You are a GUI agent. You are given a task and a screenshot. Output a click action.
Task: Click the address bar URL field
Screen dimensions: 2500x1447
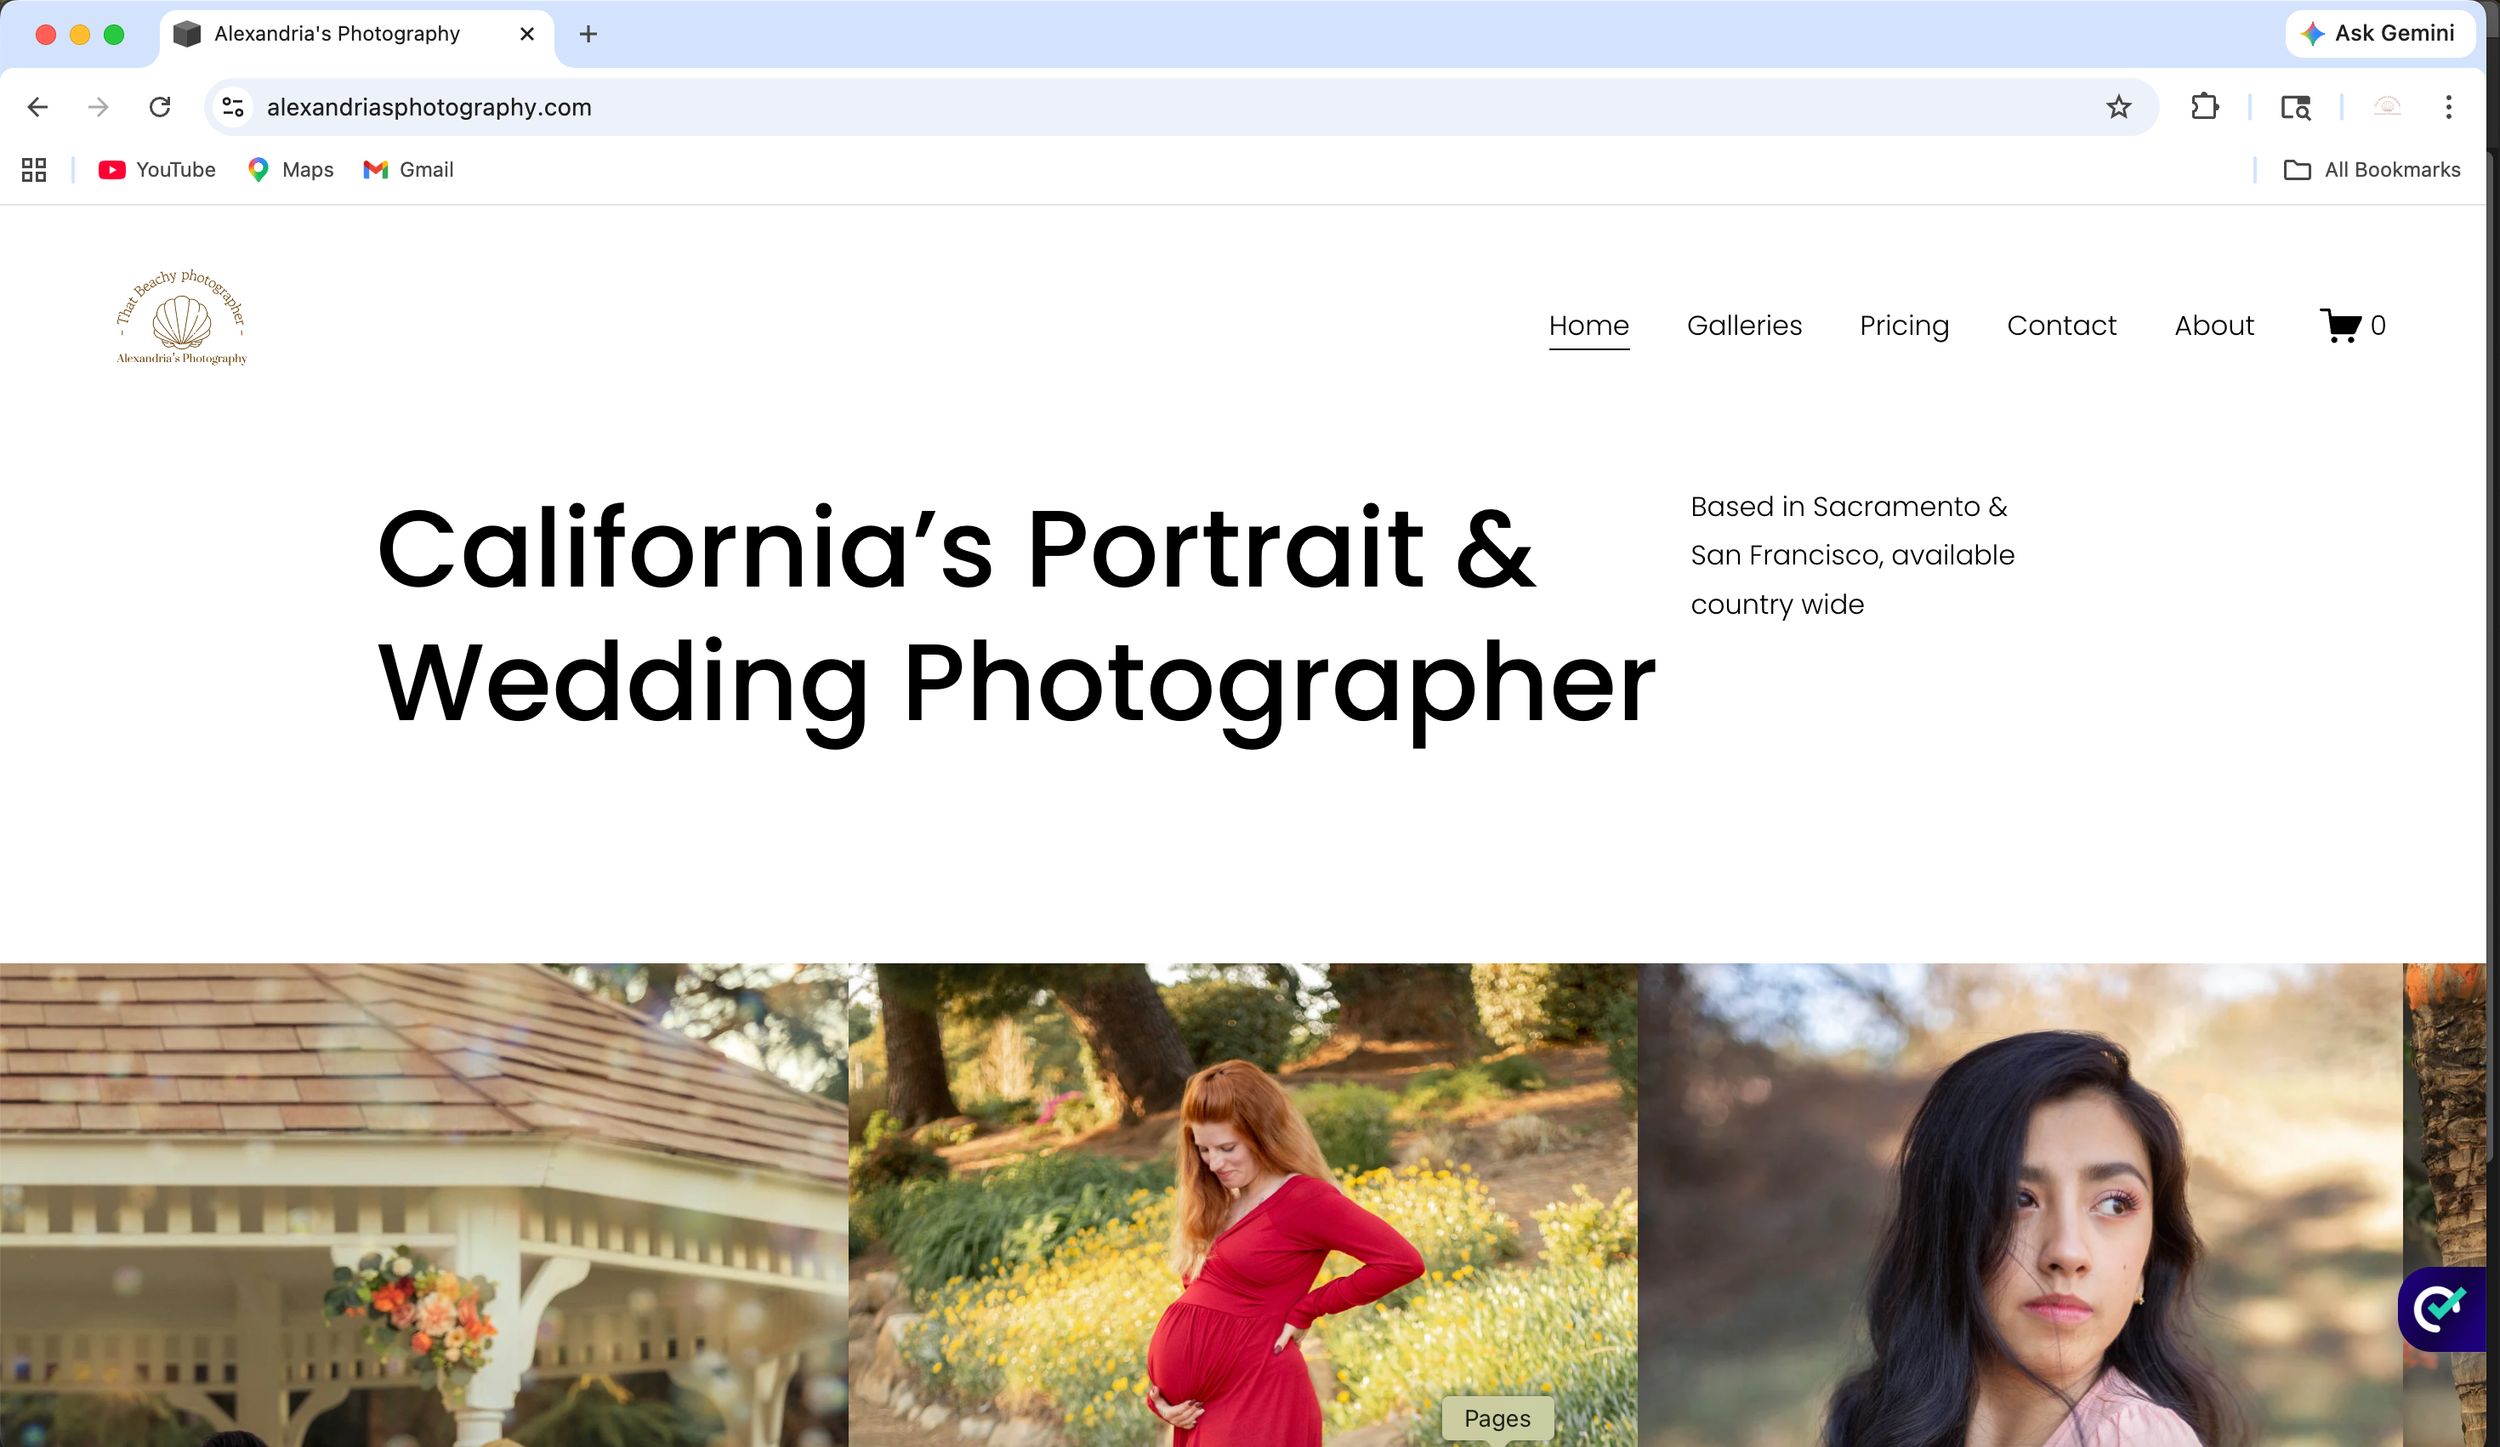click(1180, 107)
